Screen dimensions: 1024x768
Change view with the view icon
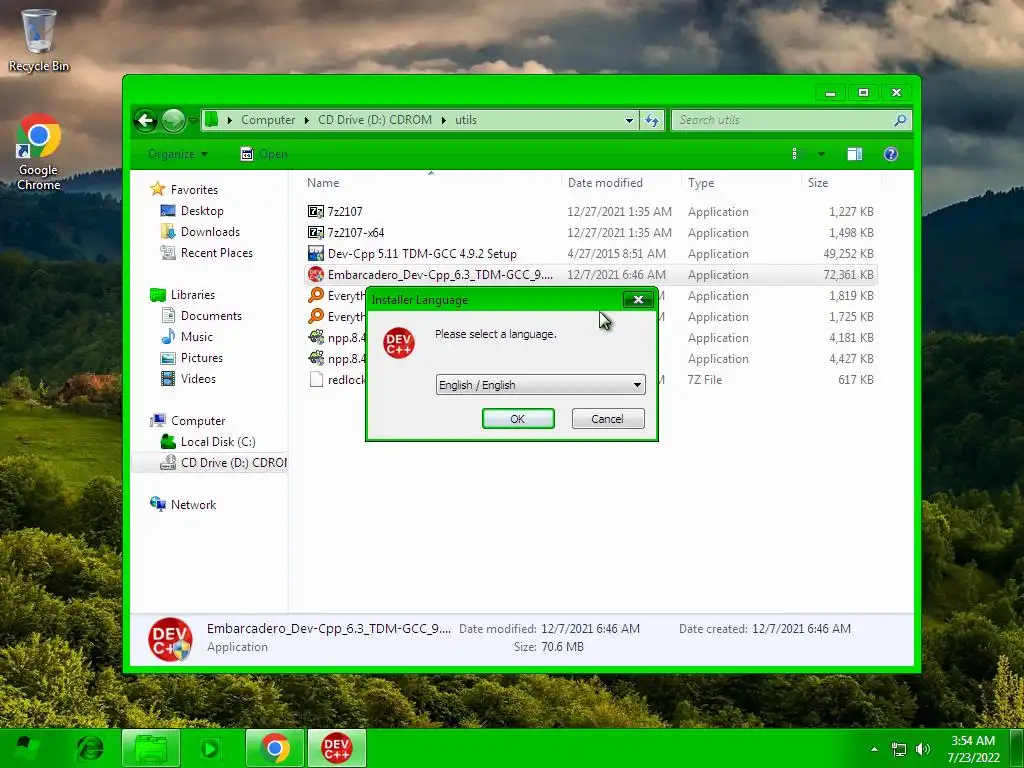tap(797, 154)
